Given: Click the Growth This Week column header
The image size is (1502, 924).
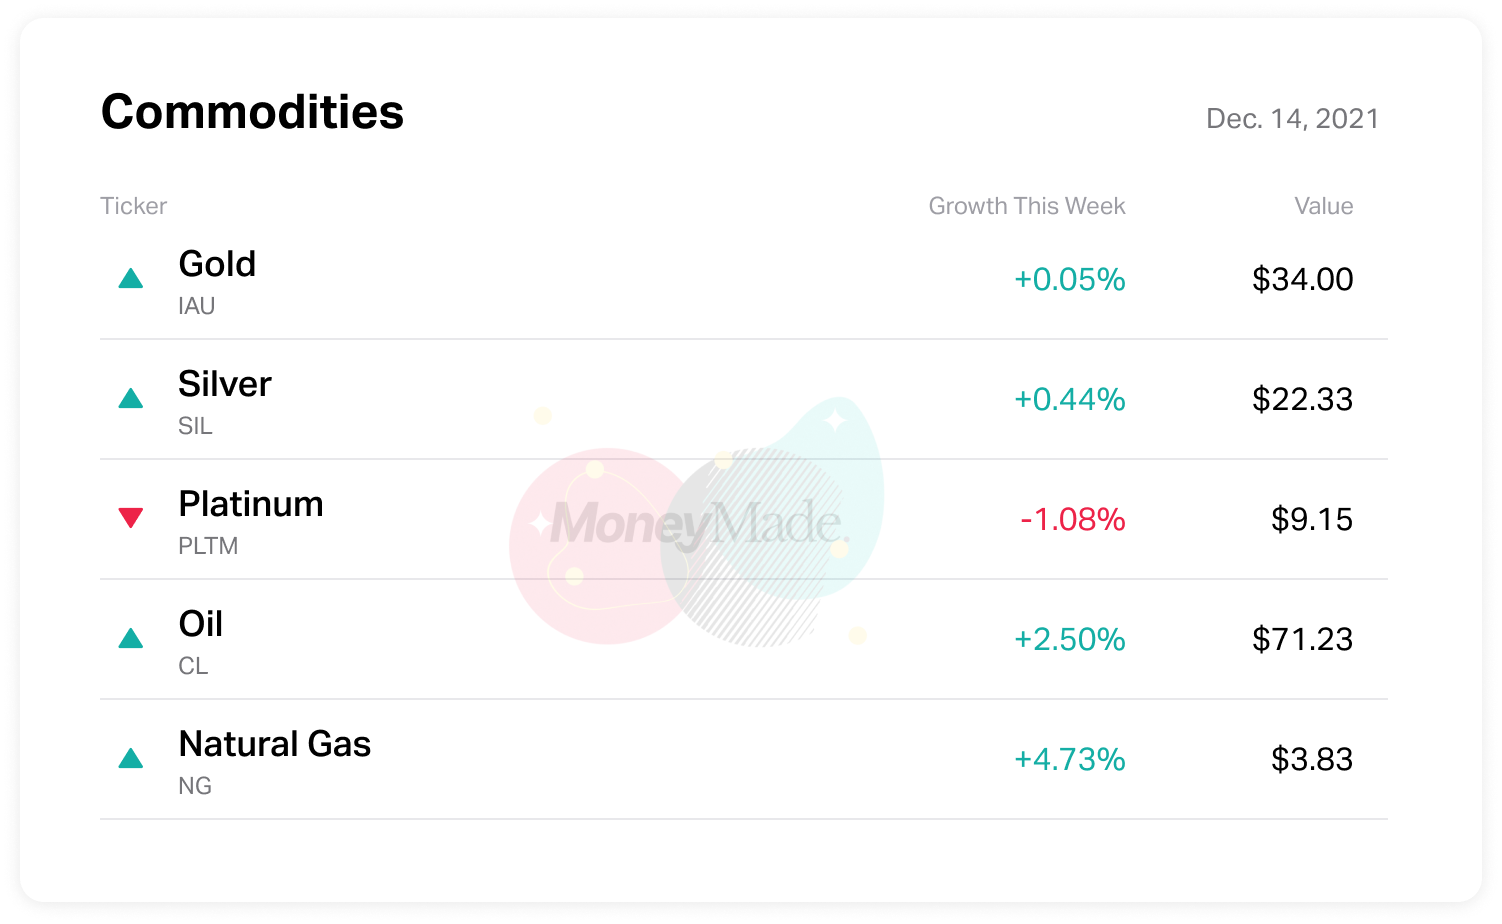Looking at the screenshot, I should [1027, 206].
